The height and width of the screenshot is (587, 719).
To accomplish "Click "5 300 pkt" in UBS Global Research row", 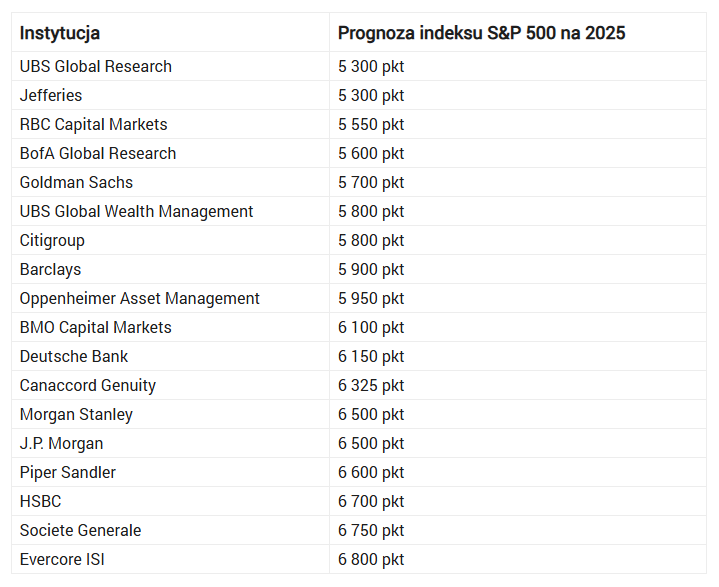I will [x=371, y=66].
